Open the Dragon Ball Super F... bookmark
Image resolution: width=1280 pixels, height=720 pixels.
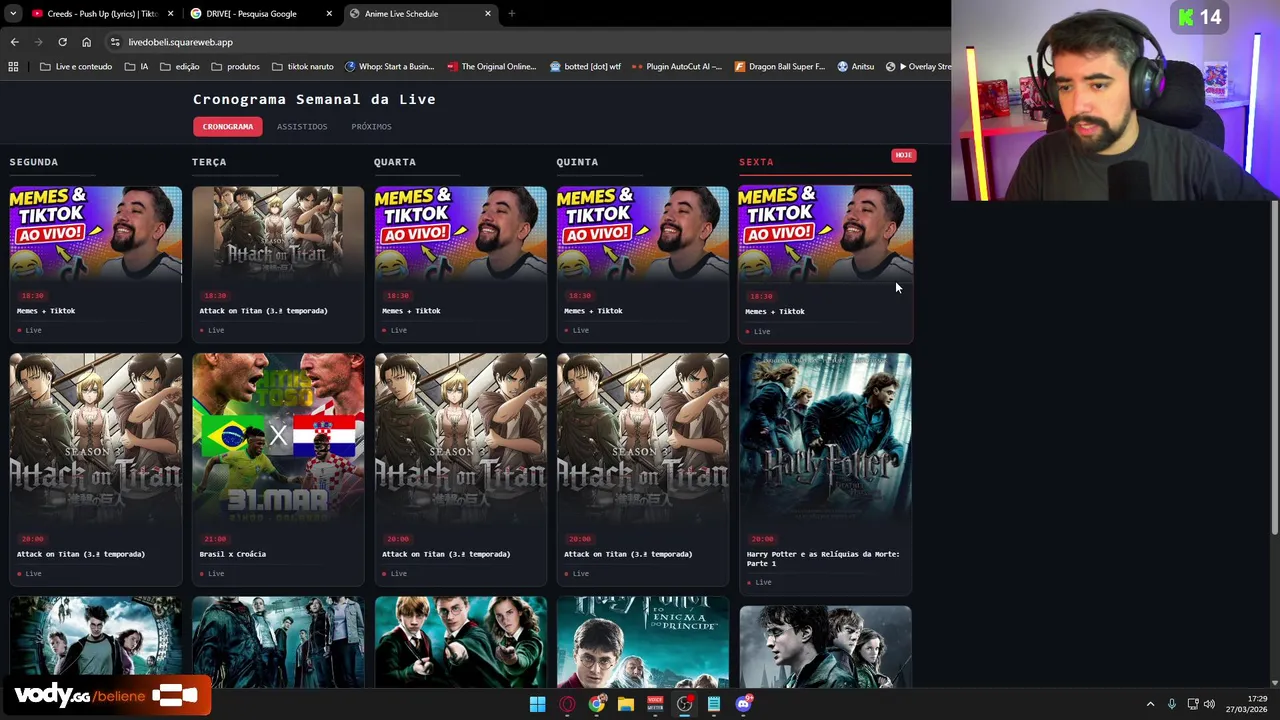tap(780, 67)
